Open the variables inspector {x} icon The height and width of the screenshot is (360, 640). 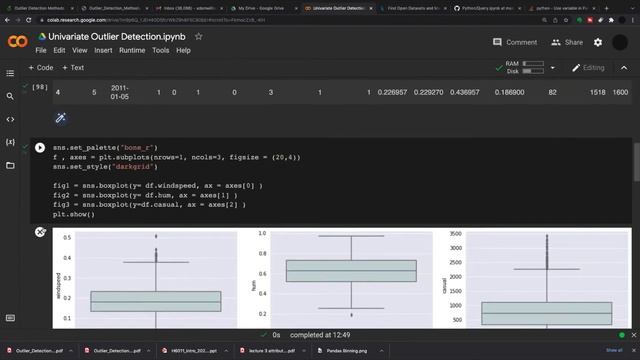(10, 142)
